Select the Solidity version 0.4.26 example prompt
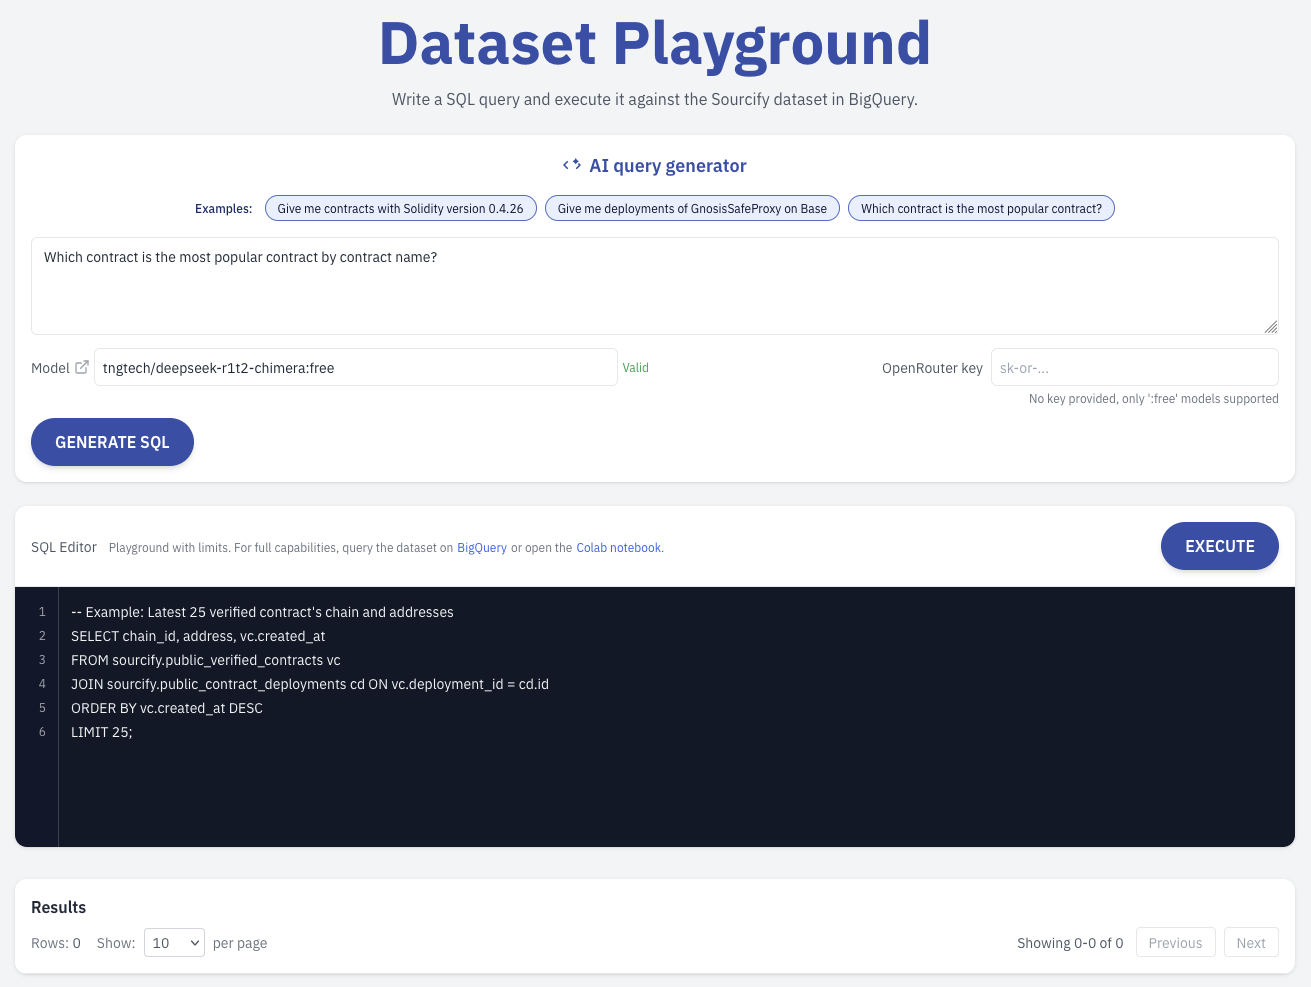Viewport: 1311px width, 987px height. point(400,208)
